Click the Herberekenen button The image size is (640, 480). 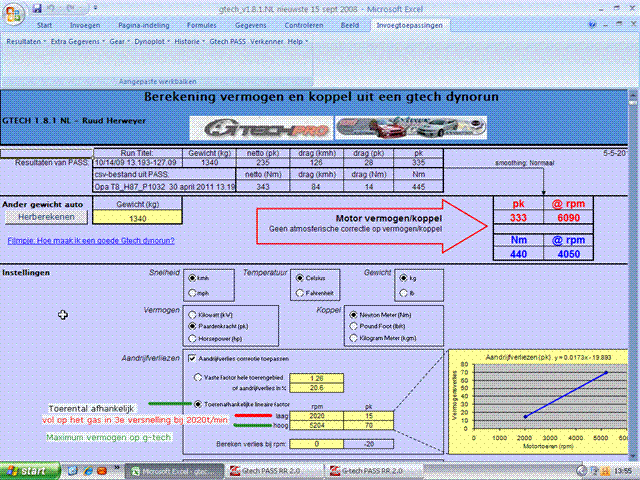[x=46, y=217]
